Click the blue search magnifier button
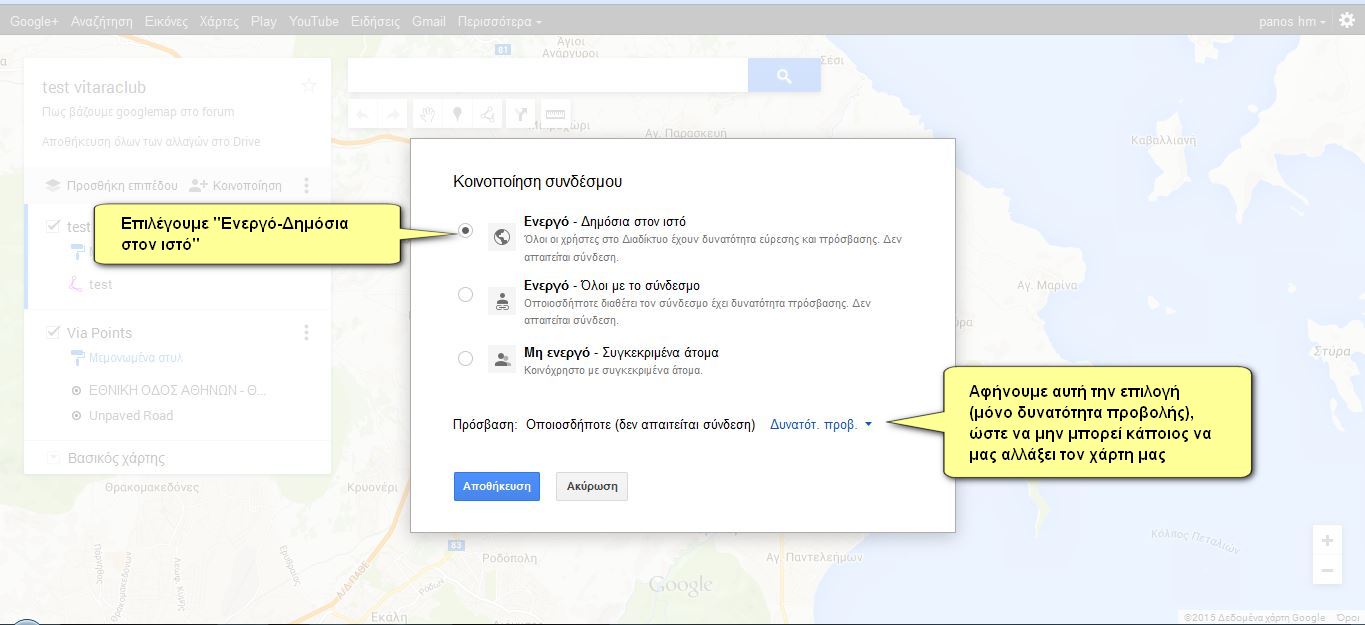The height and width of the screenshot is (625, 1365). point(784,75)
